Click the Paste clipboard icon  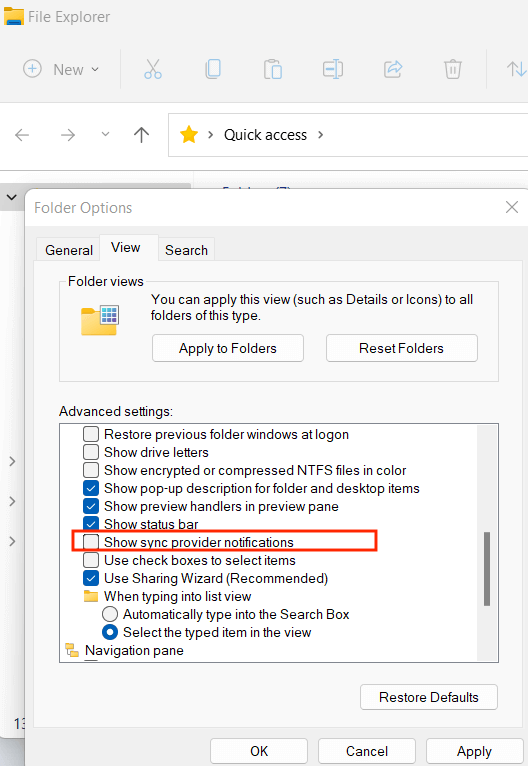(273, 69)
